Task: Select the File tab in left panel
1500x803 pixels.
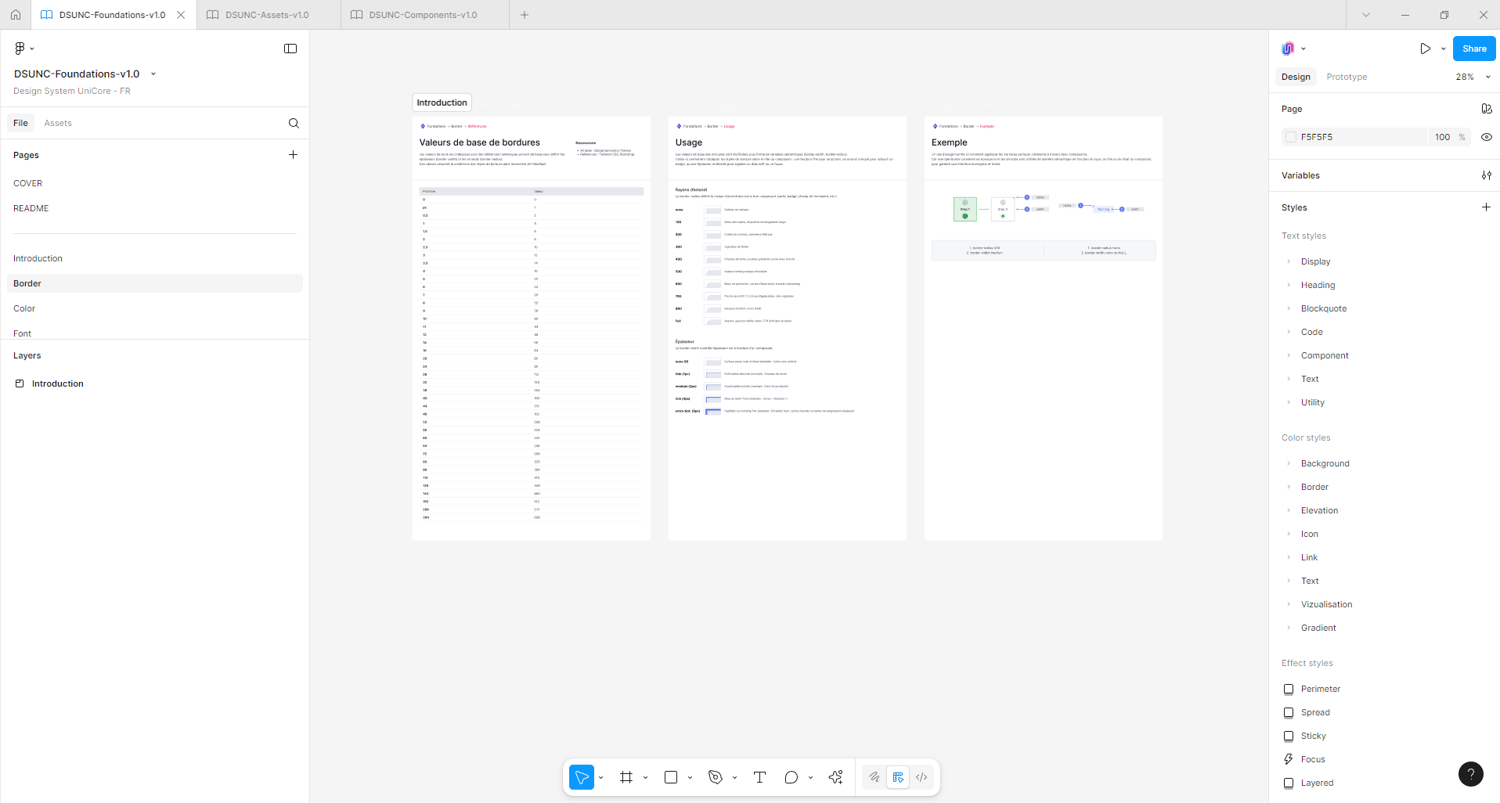Action: [x=20, y=123]
